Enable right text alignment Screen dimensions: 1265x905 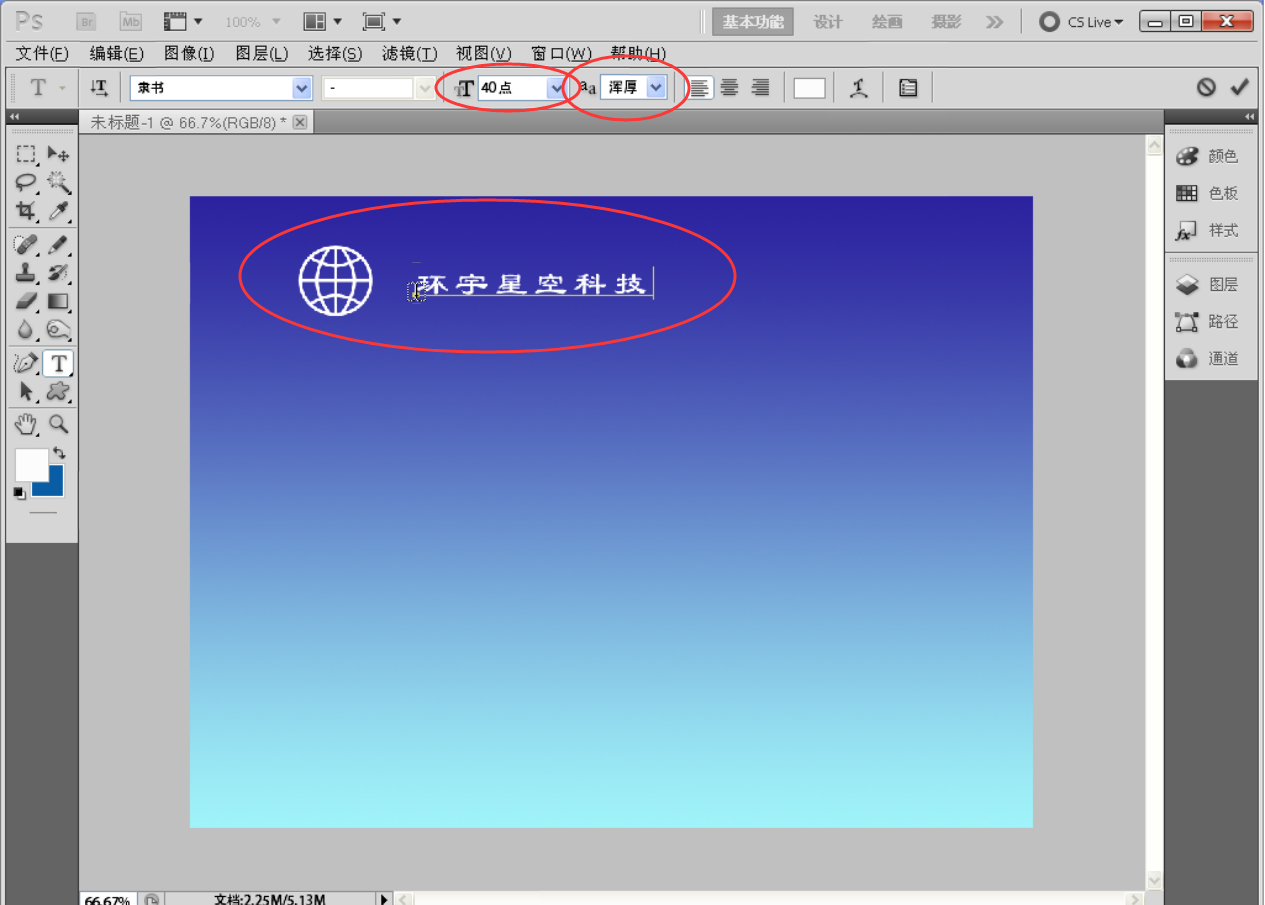click(x=761, y=88)
